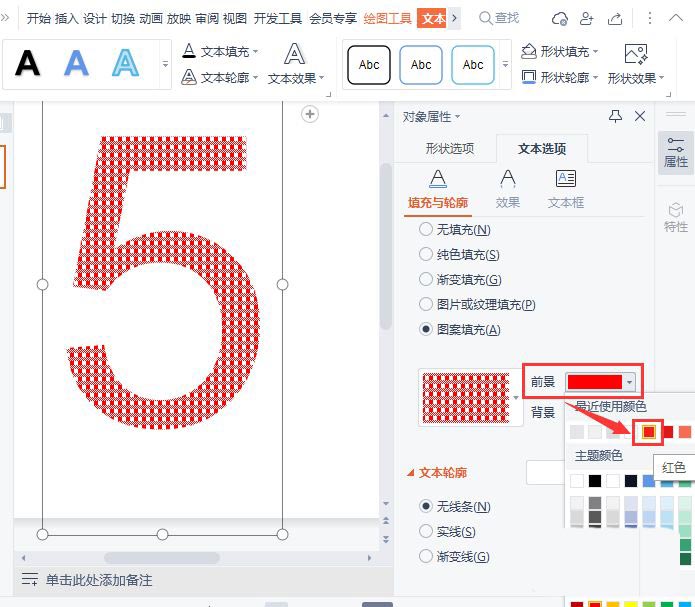This screenshot has height=607, width=695.
Task: Click the add notes area 单击此处添加备注
Action: 99,580
